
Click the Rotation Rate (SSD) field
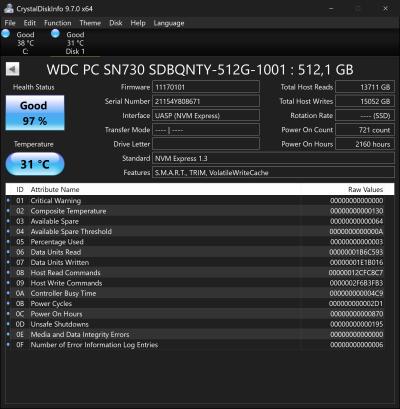tap(365, 116)
